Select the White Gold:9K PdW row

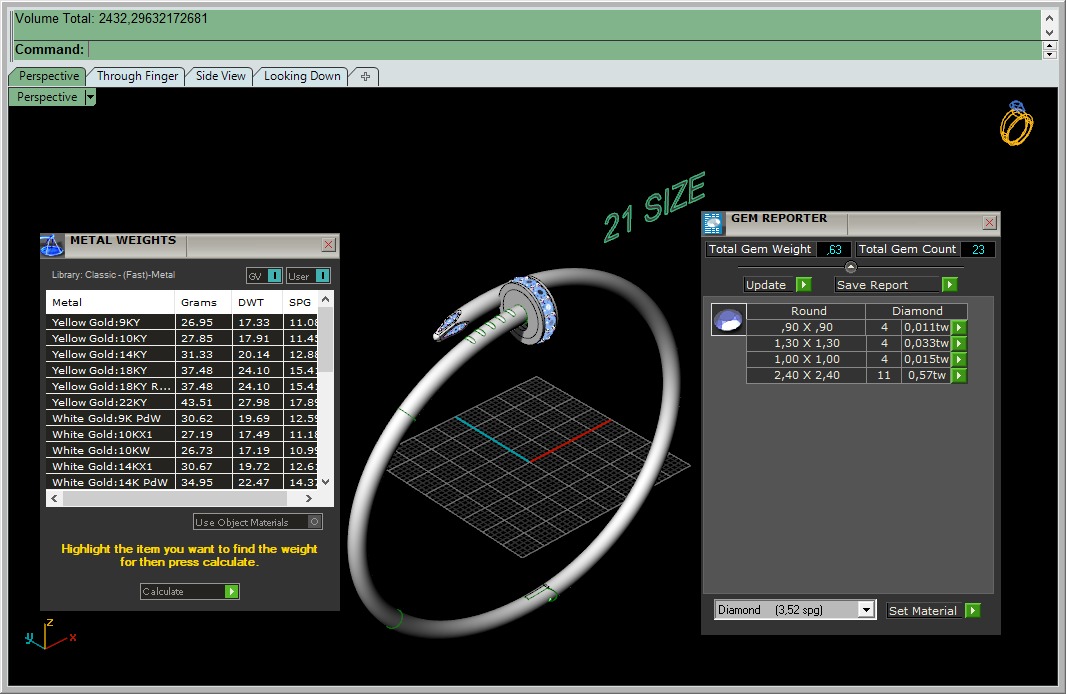(182, 418)
